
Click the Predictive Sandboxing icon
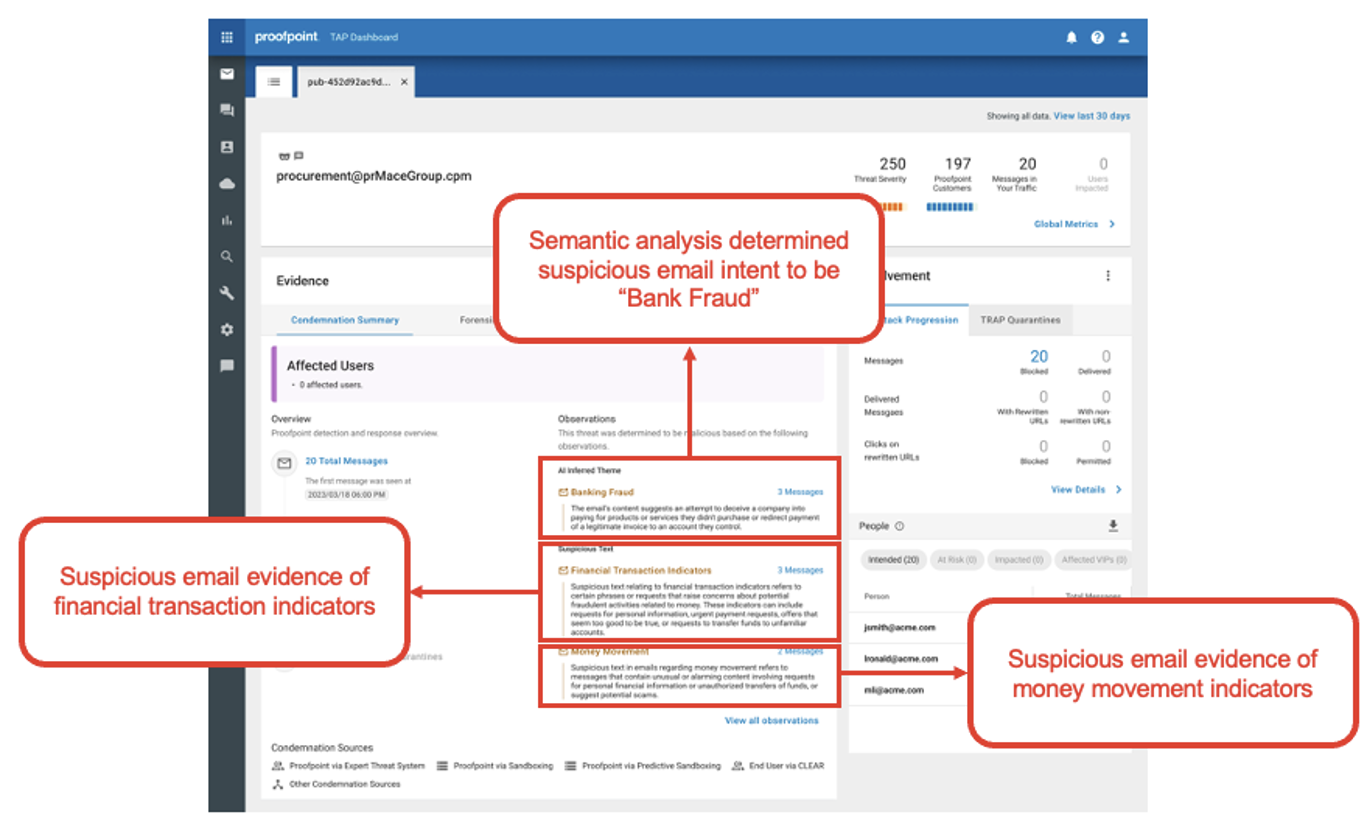tap(571, 766)
